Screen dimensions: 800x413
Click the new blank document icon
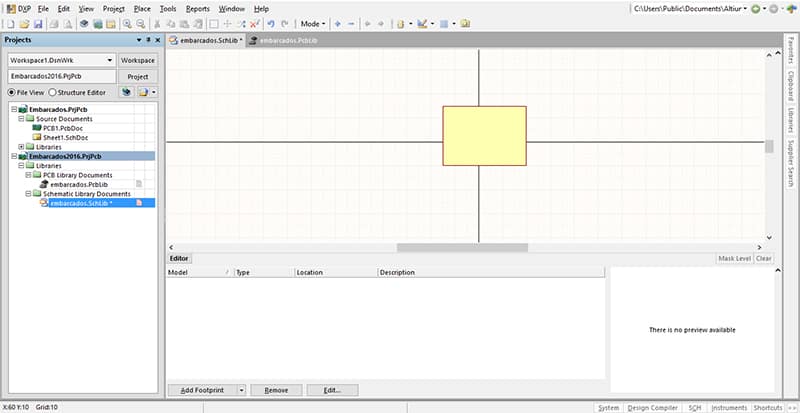(8, 23)
